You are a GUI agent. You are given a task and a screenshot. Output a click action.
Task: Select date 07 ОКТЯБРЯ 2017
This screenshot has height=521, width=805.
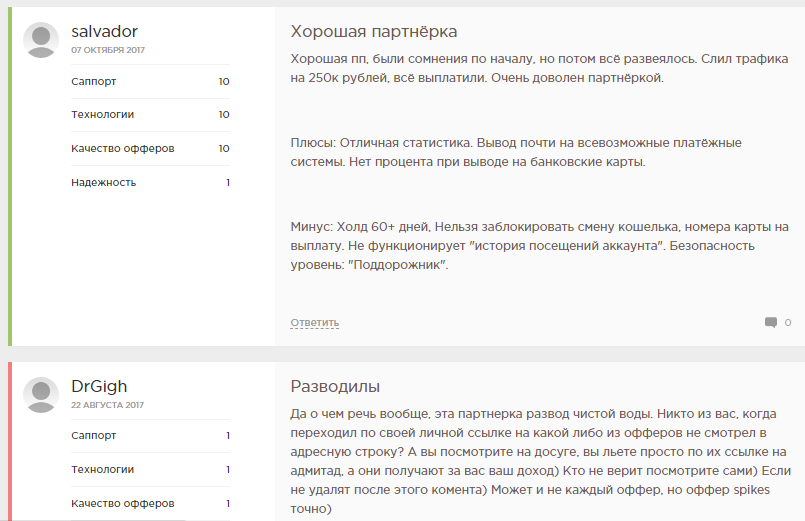coord(108,50)
